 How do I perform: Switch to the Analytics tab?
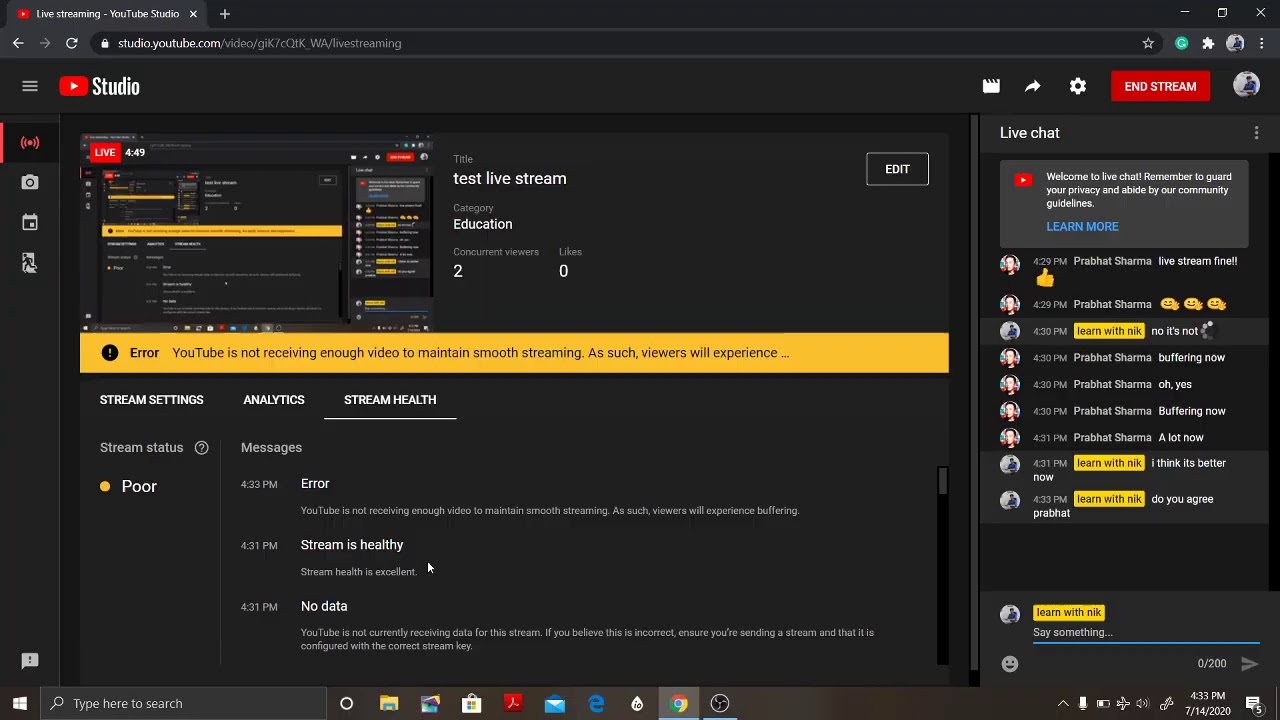(x=274, y=400)
